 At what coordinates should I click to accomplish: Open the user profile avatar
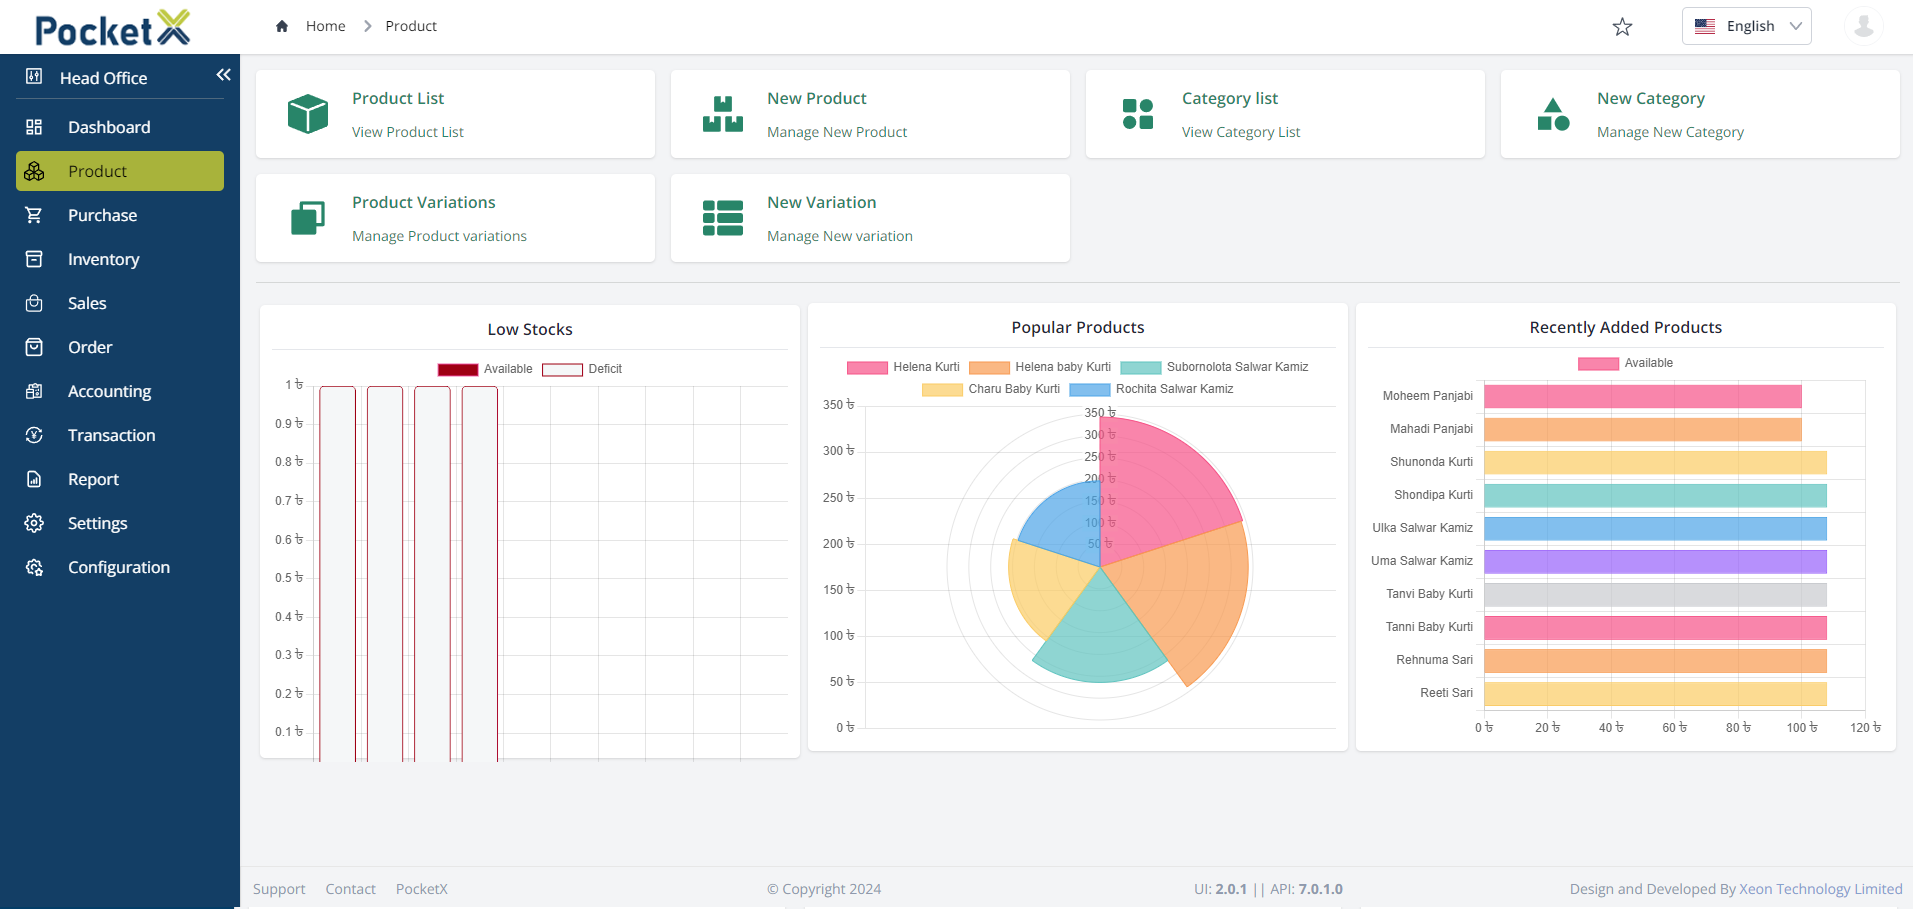pos(1862,26)
